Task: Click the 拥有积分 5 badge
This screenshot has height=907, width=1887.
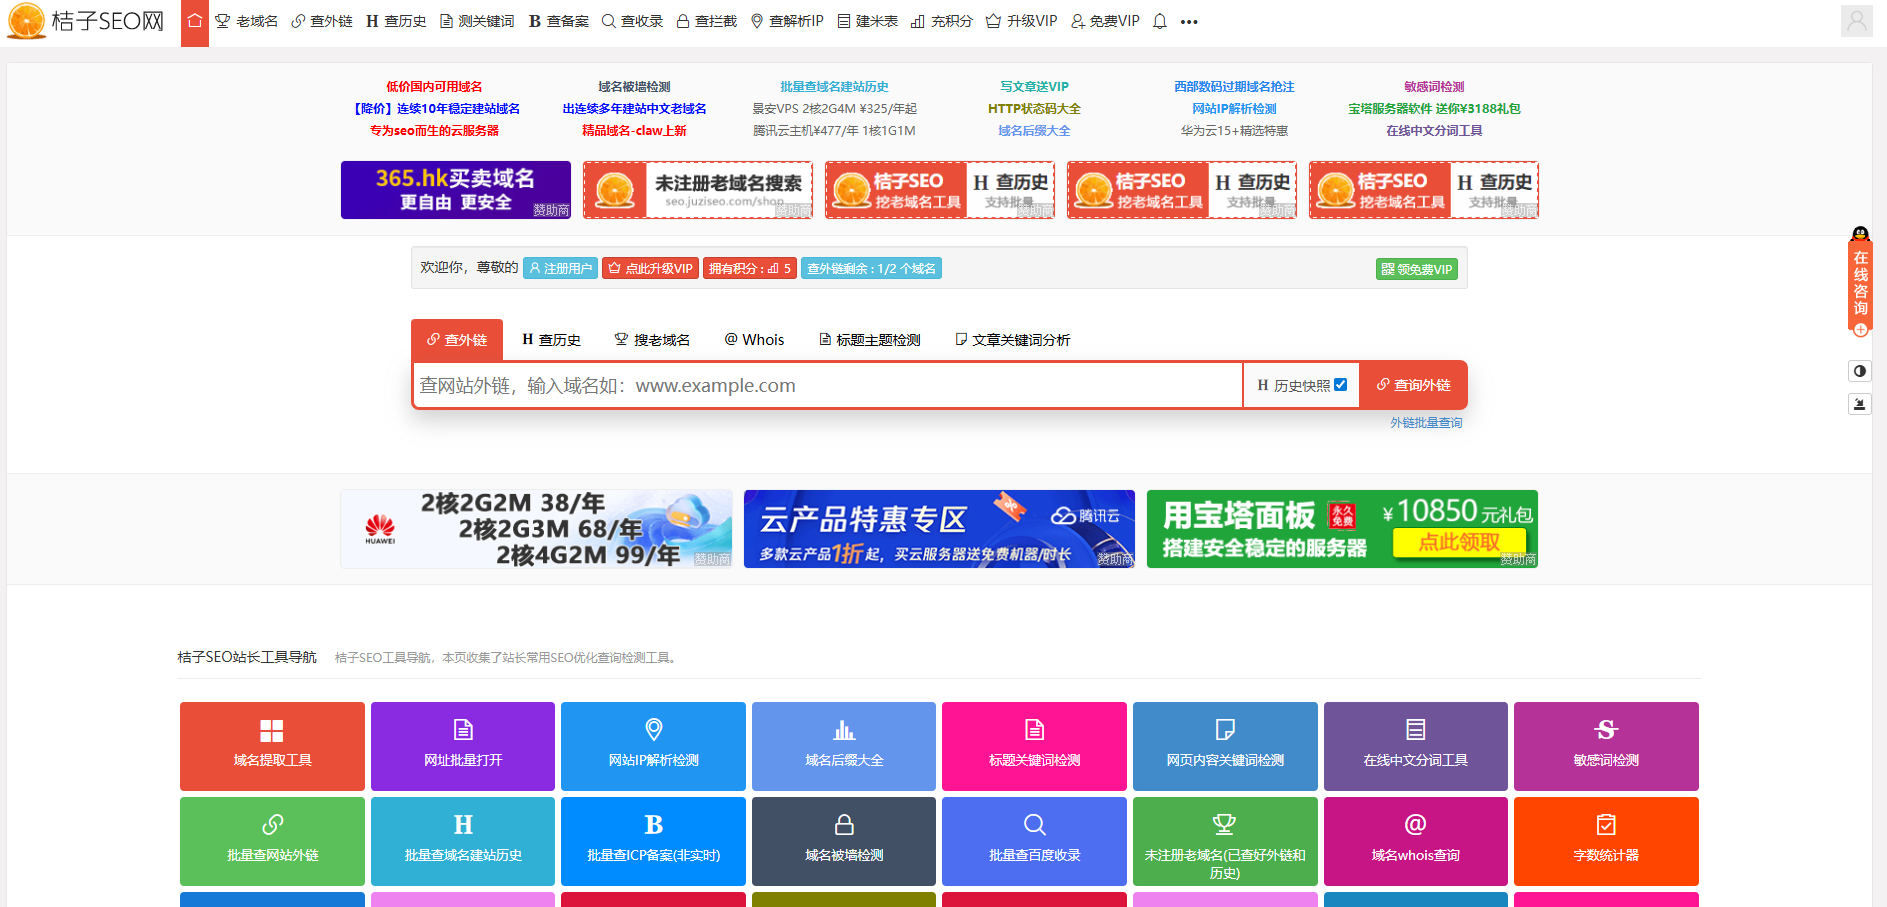Action: point(750,268)
